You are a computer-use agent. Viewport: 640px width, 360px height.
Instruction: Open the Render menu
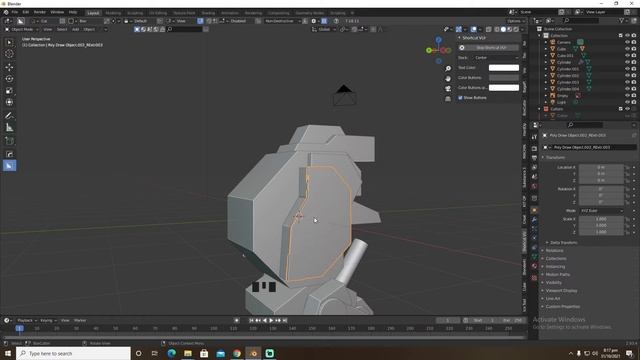(x=40, y=12)
